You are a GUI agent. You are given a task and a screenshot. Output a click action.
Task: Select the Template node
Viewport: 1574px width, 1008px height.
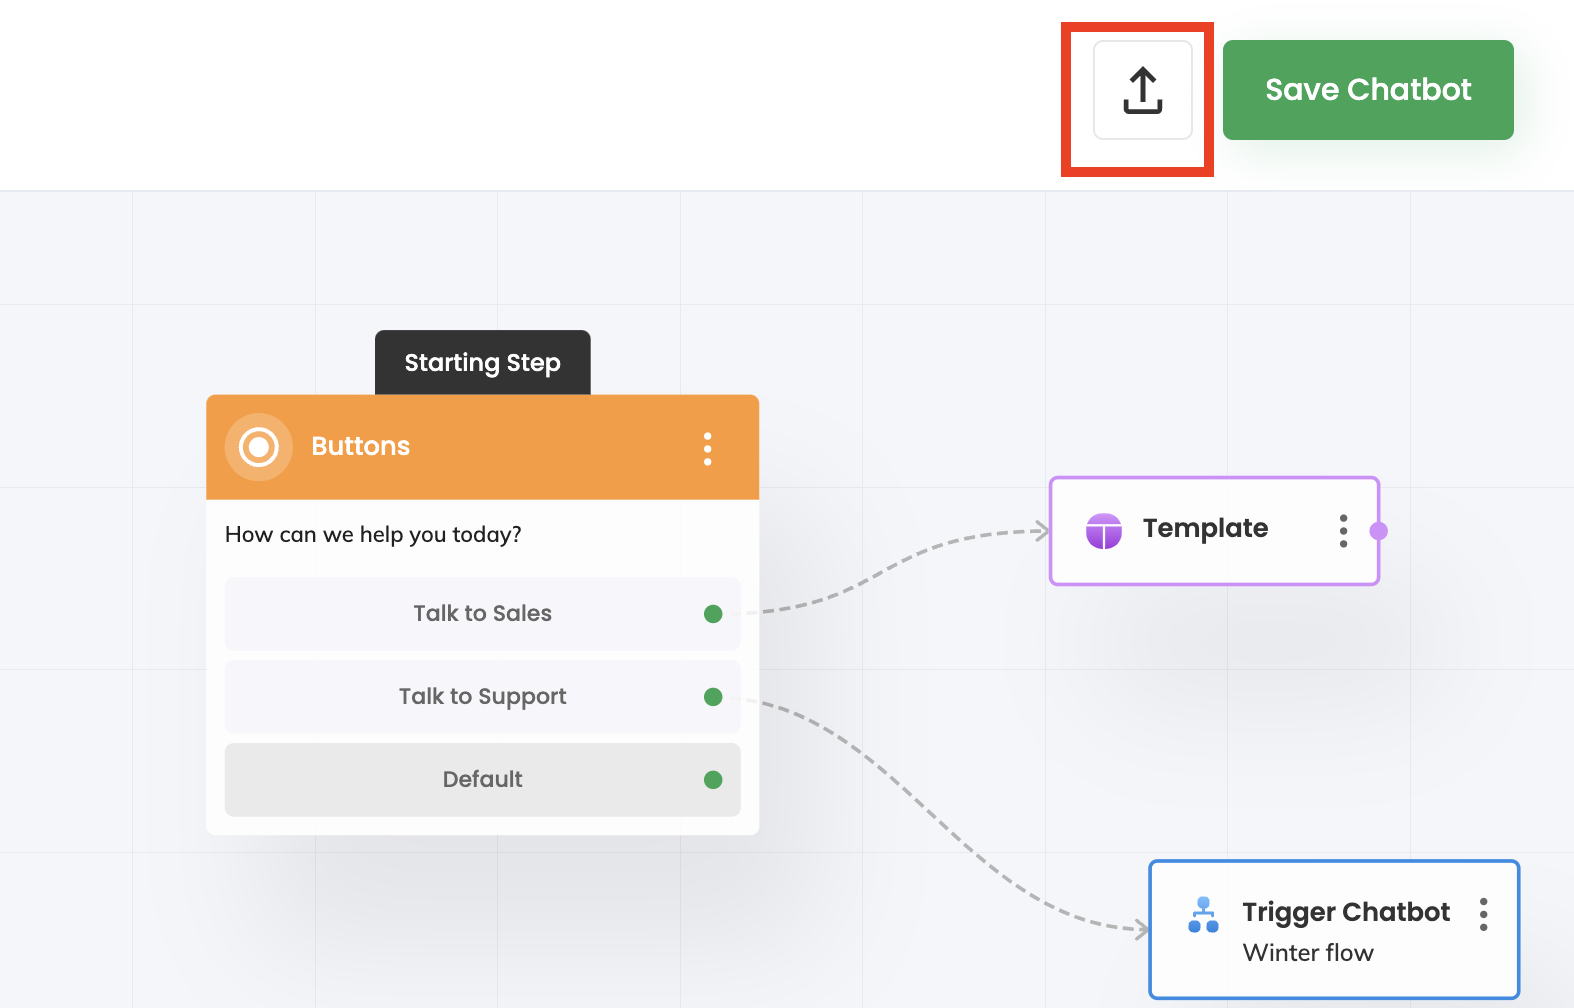[x=1214, y=530]
